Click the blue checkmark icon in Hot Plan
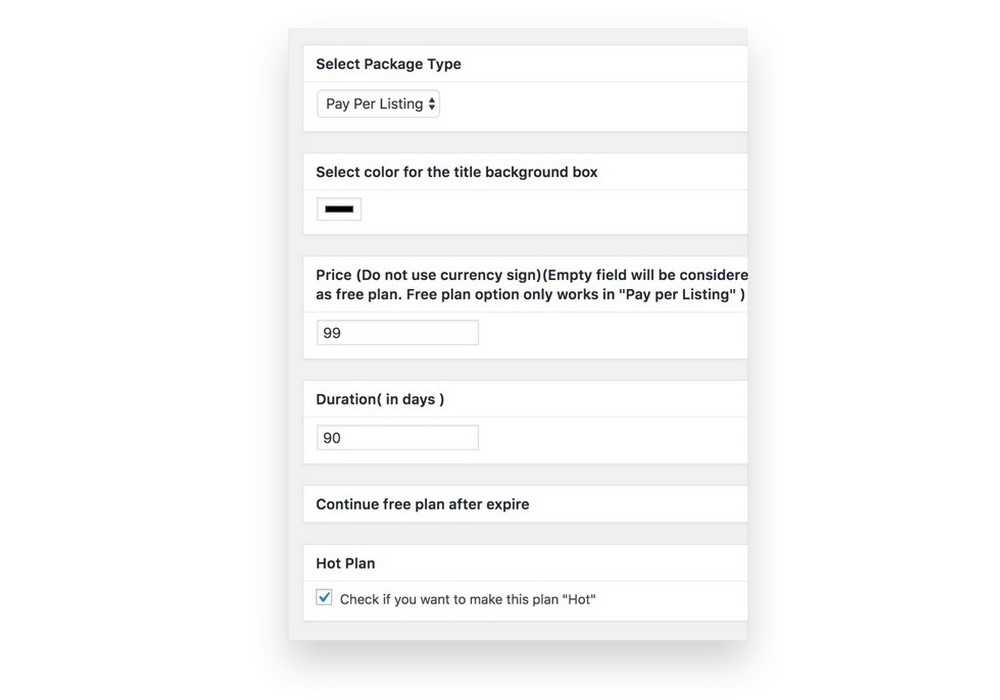The width and height of the screenshot is (1000, 700). coord(324,597)
